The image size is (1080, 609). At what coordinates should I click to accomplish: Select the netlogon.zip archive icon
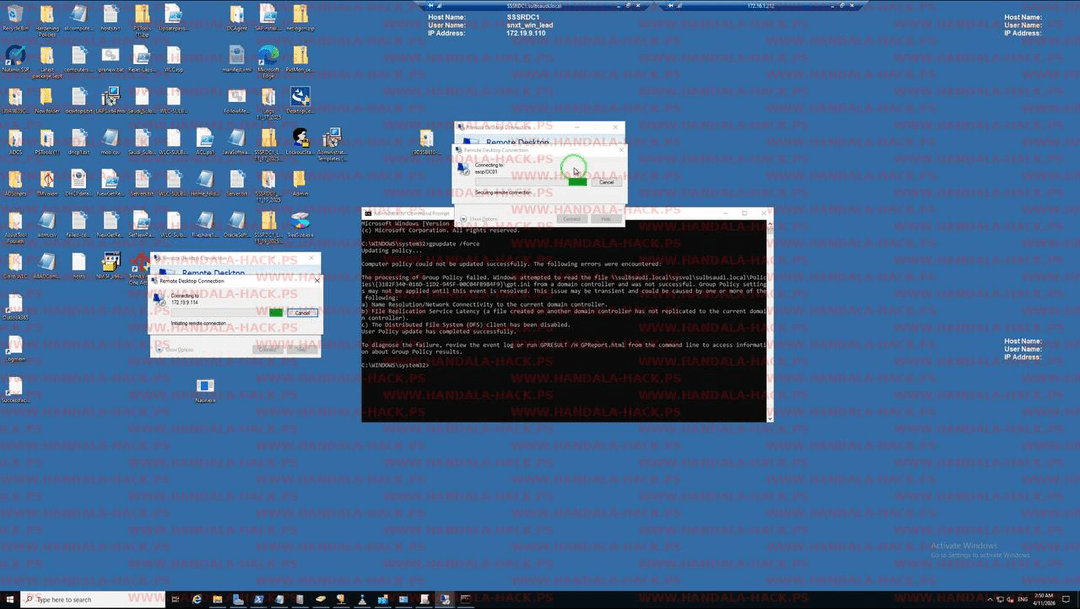[300, 18]
